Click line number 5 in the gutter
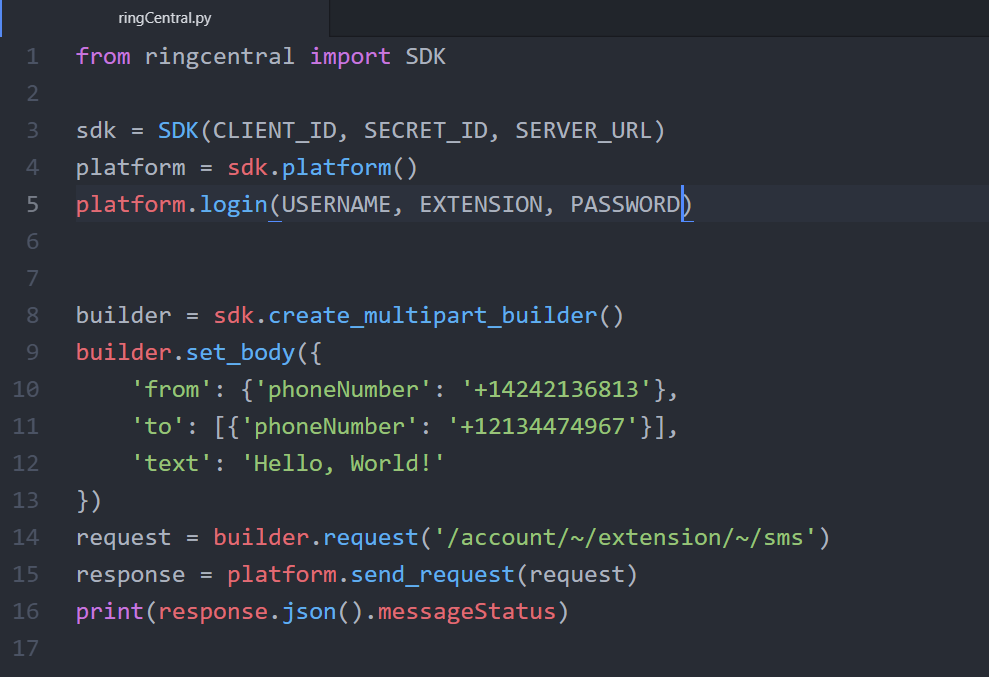The height and width of the screenshot is (677, 989). click(33, 204)
